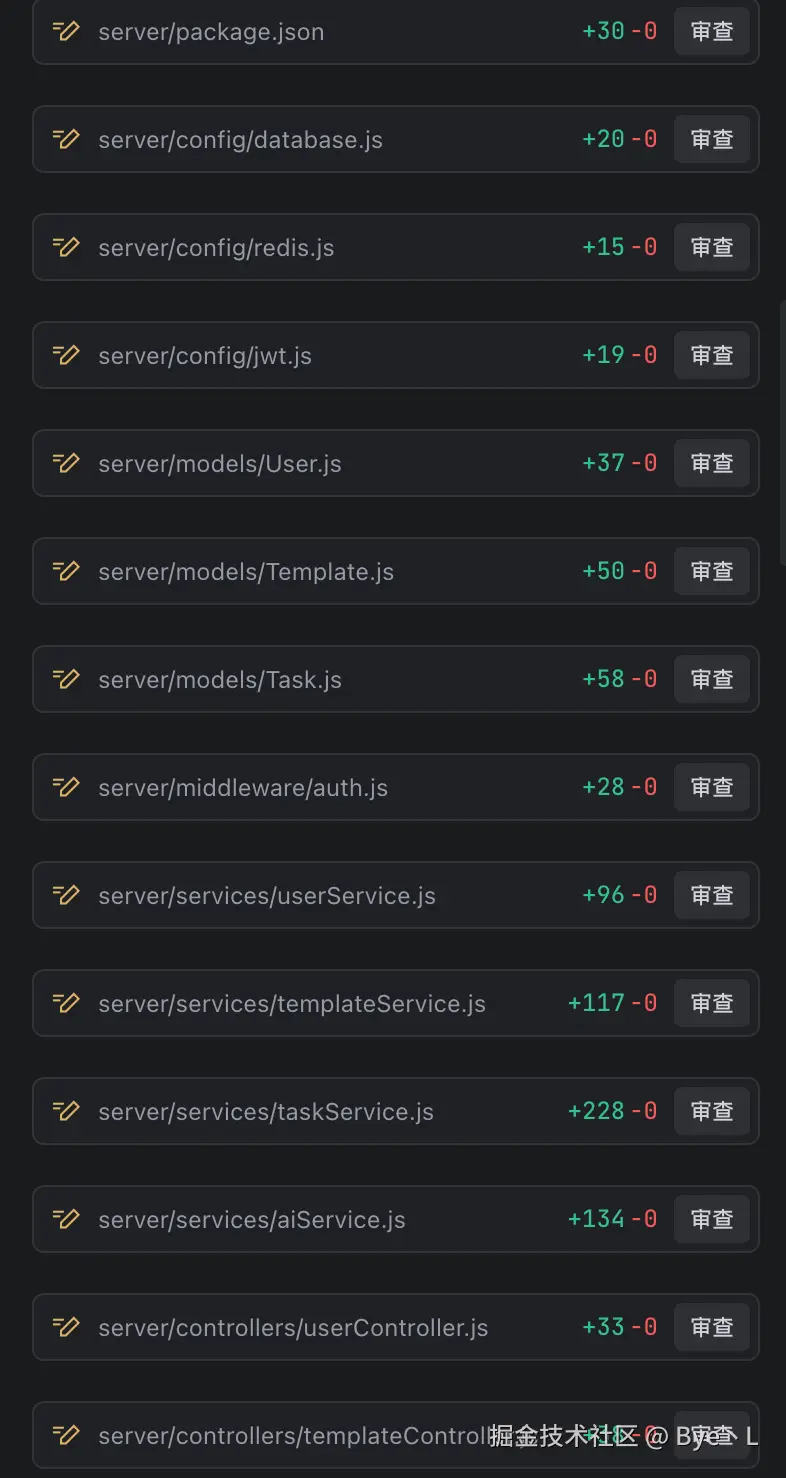Click the edit icon beside server/package.json
Screen dimensions: 786x1478
tap(66, 31)
